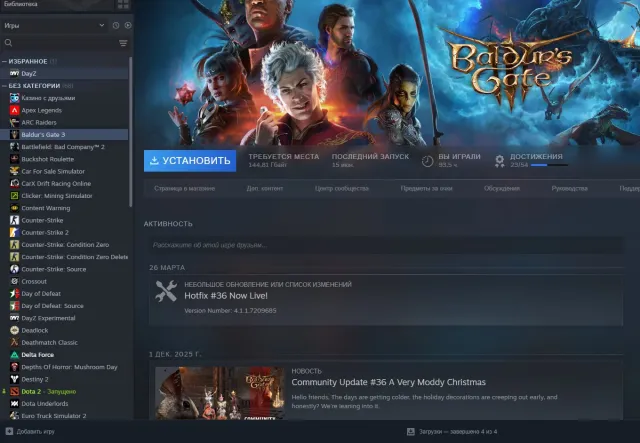Screen dimensions: 640x443
Task: Open Community Update #36 news article
Action: 388,382
